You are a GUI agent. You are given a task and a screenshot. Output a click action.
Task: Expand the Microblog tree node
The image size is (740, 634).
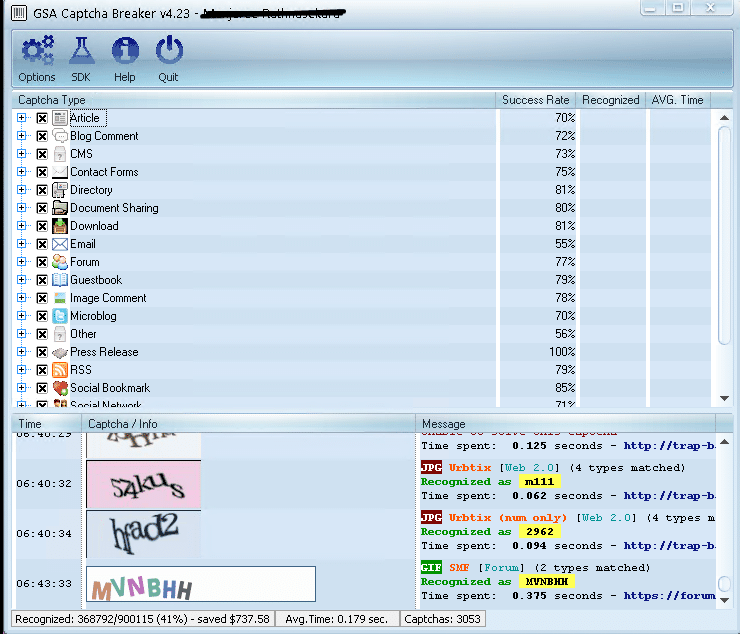pyautogui.click(x=21, y=315)
